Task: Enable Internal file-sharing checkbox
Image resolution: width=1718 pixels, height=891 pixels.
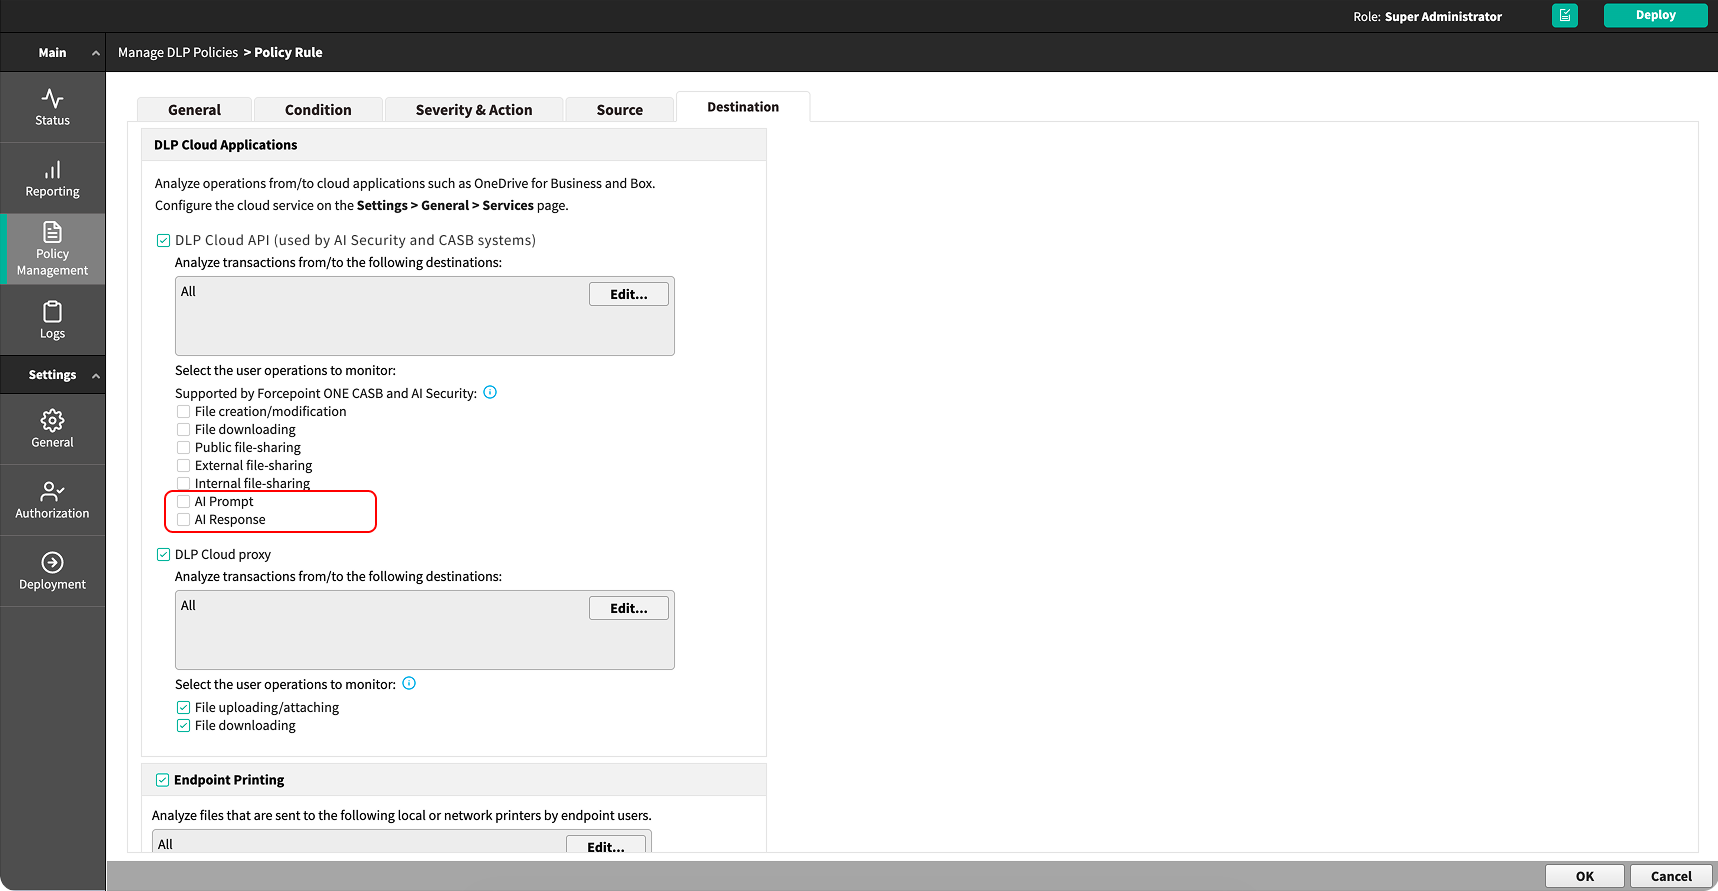Action: click(183, 483)
